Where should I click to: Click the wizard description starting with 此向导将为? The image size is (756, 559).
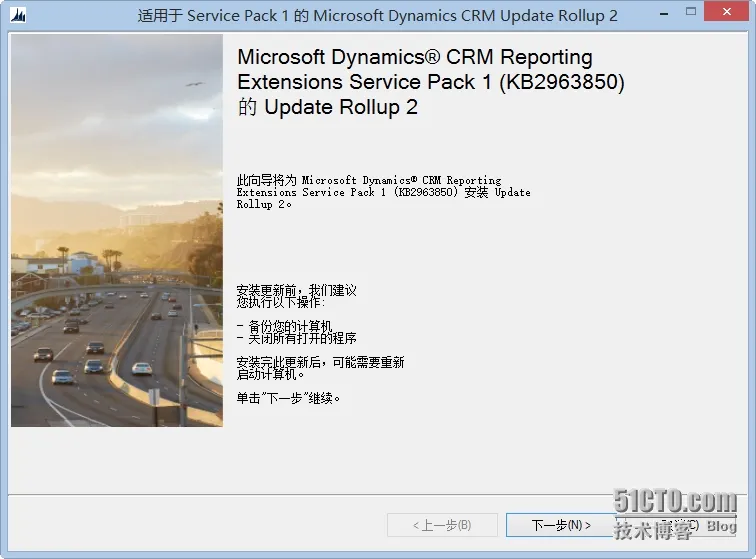click(x=383, y=192)
